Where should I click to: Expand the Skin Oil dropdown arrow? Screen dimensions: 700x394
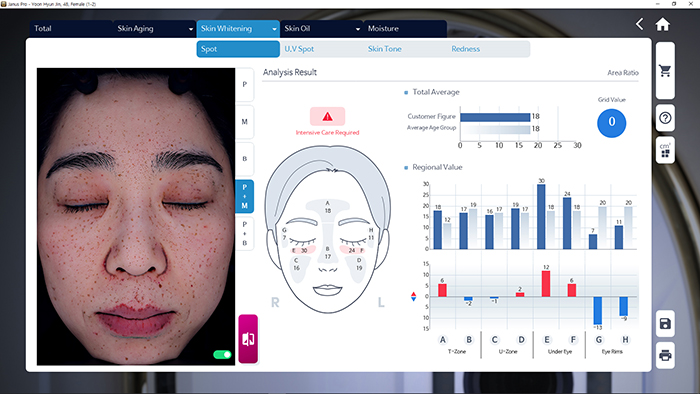point(358,29)
